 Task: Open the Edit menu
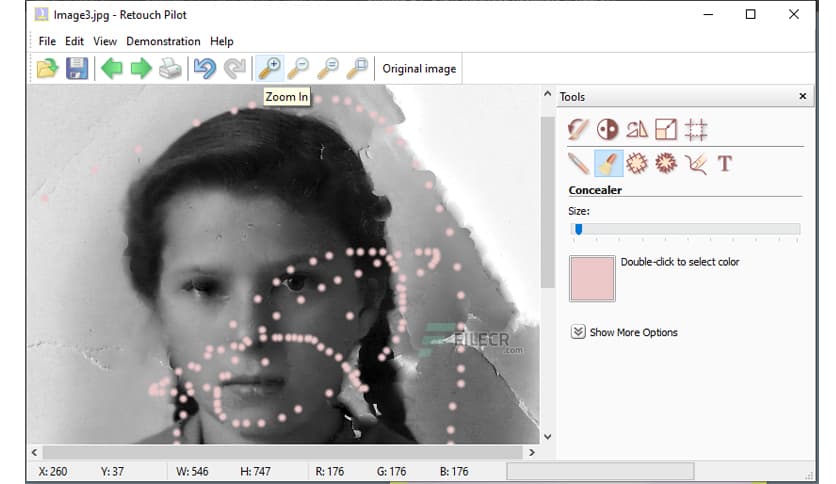[74, 41]
